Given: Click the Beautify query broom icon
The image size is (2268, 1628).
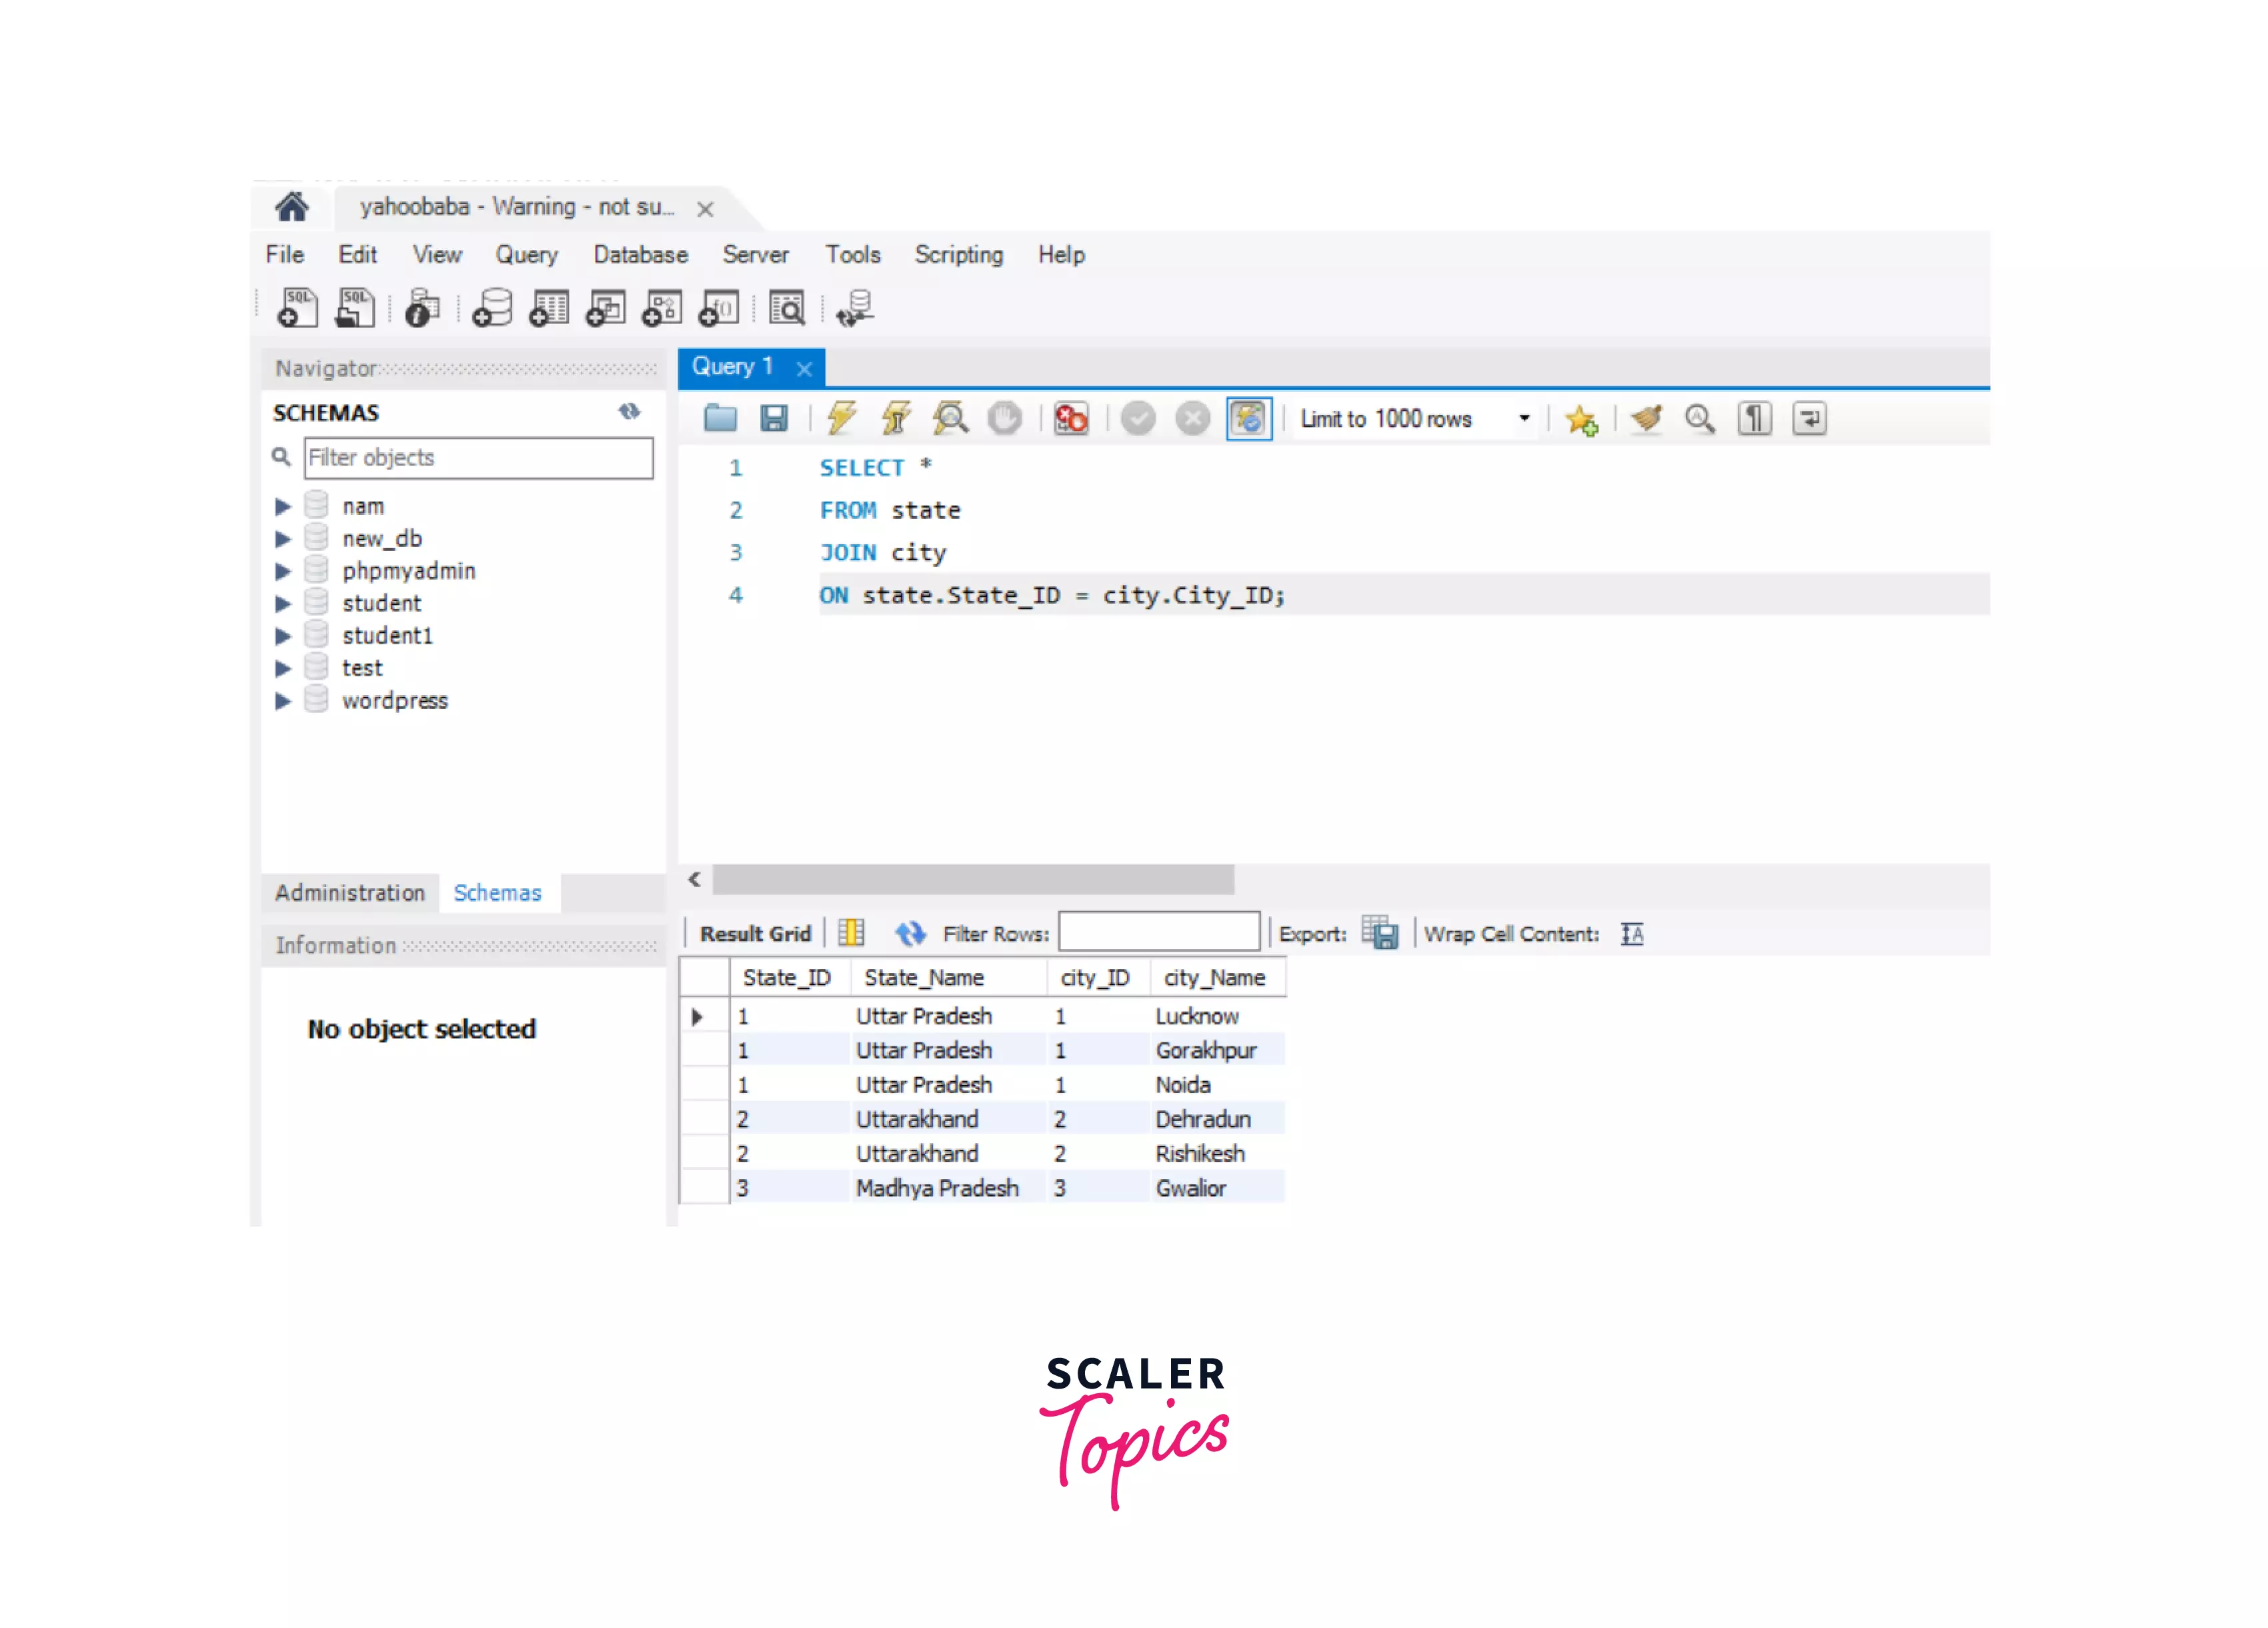Looking at the screenshot, I should point(1646,418).
